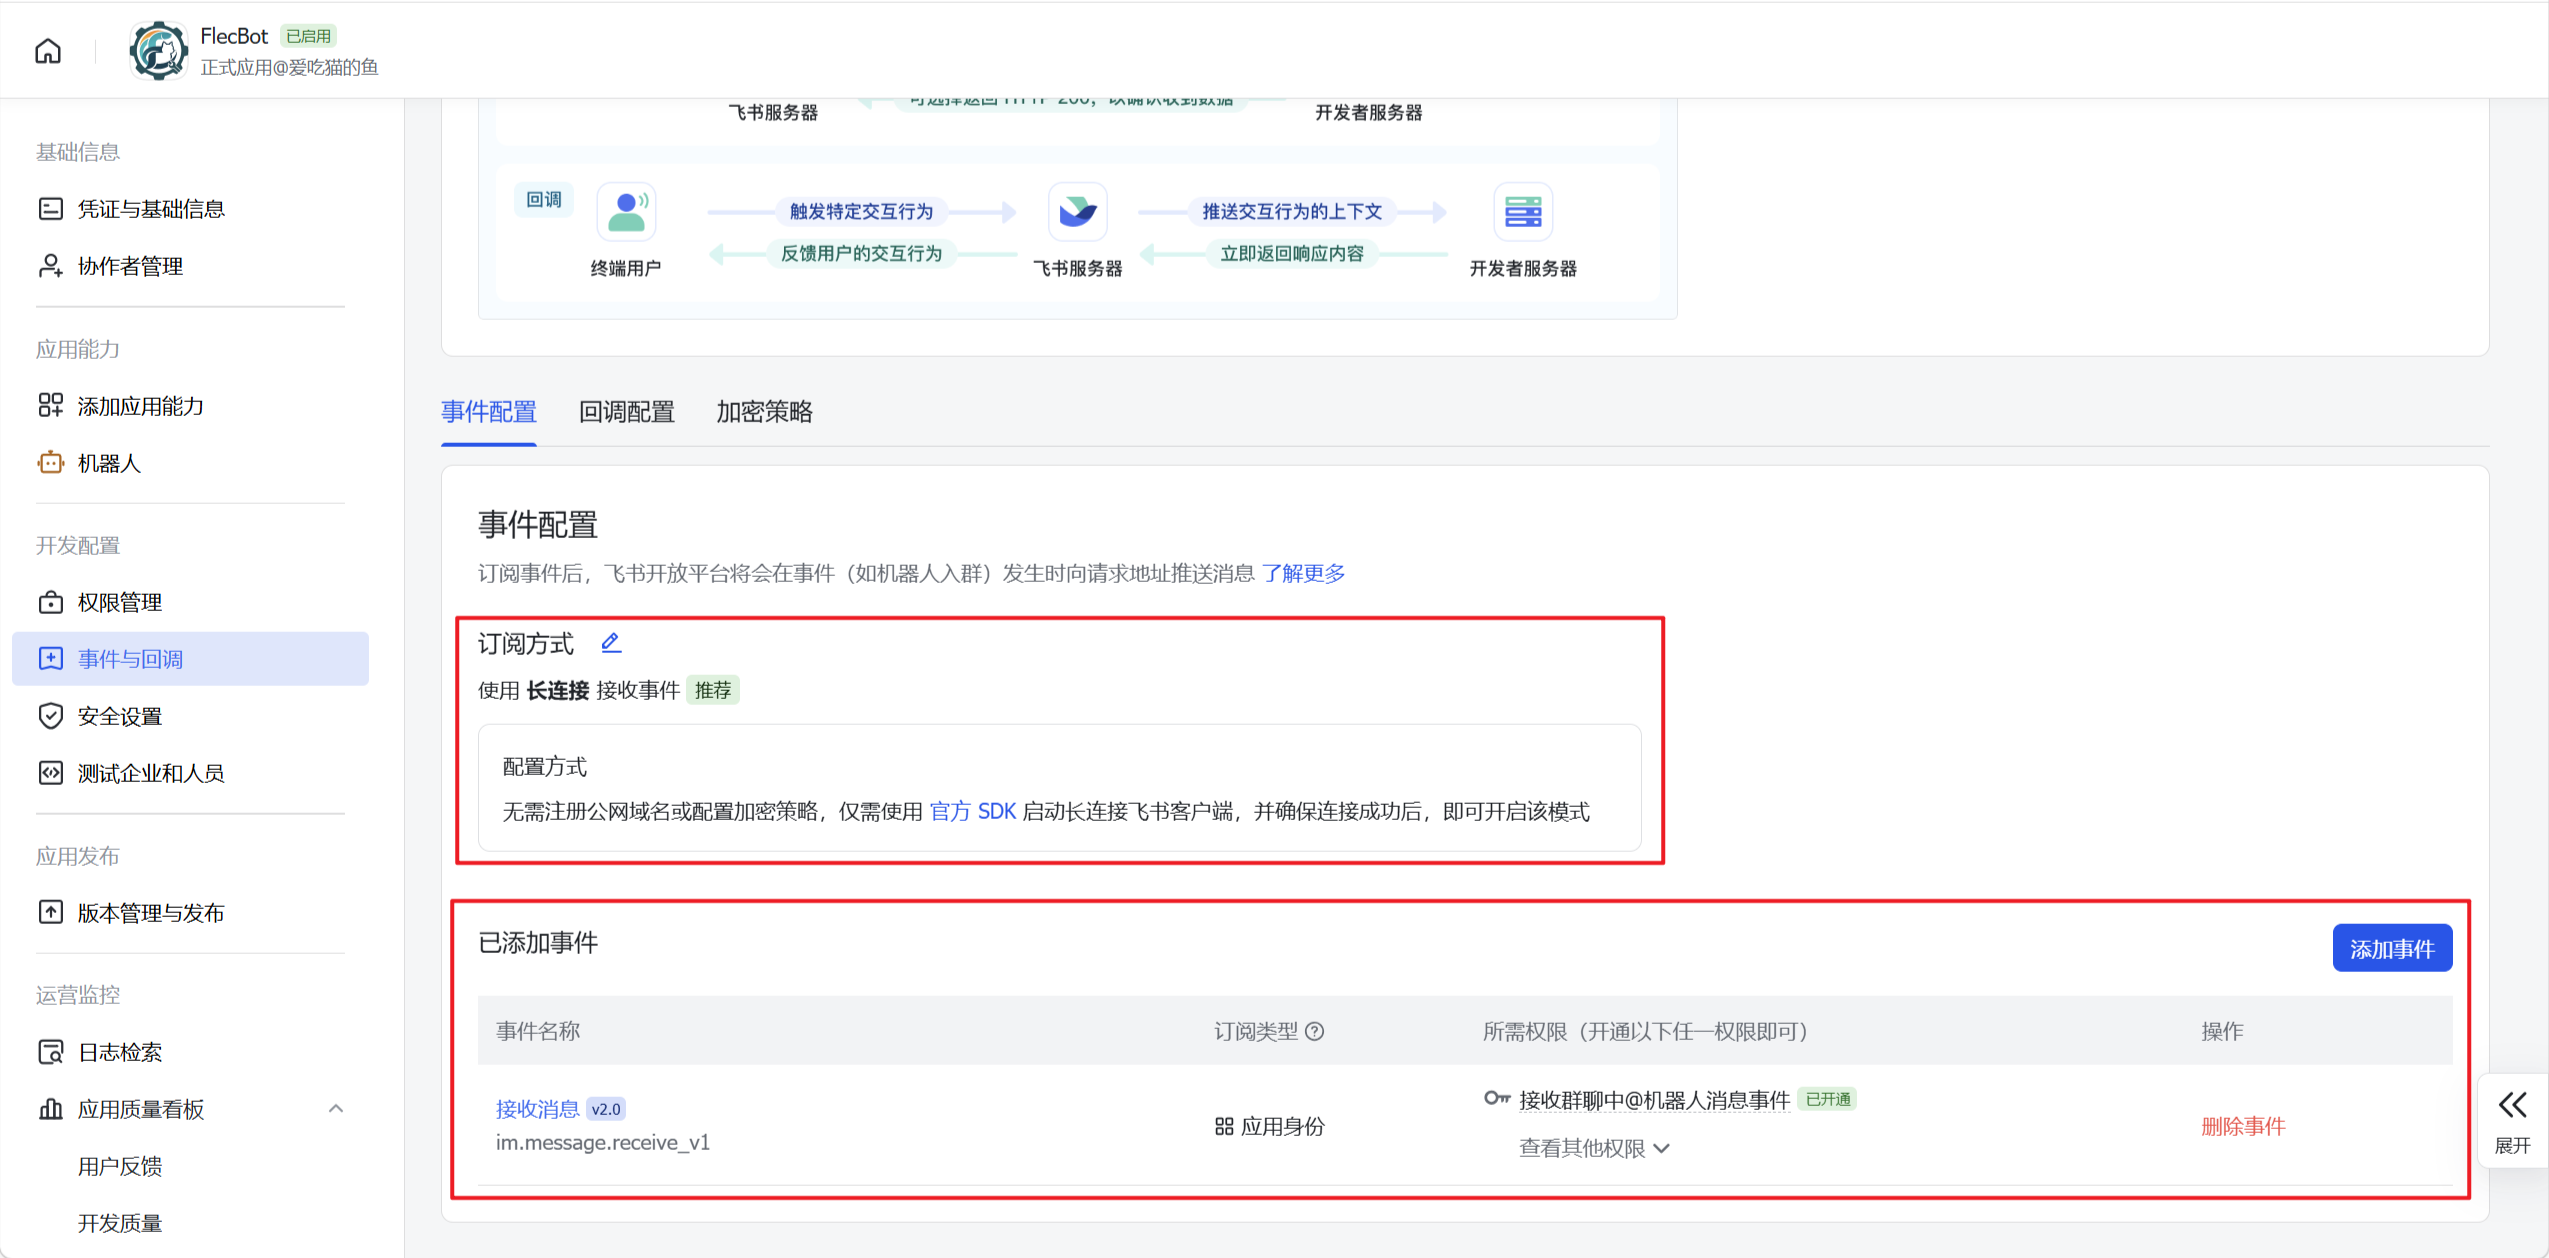Click the 事件与回调 icon

(51, 658)
